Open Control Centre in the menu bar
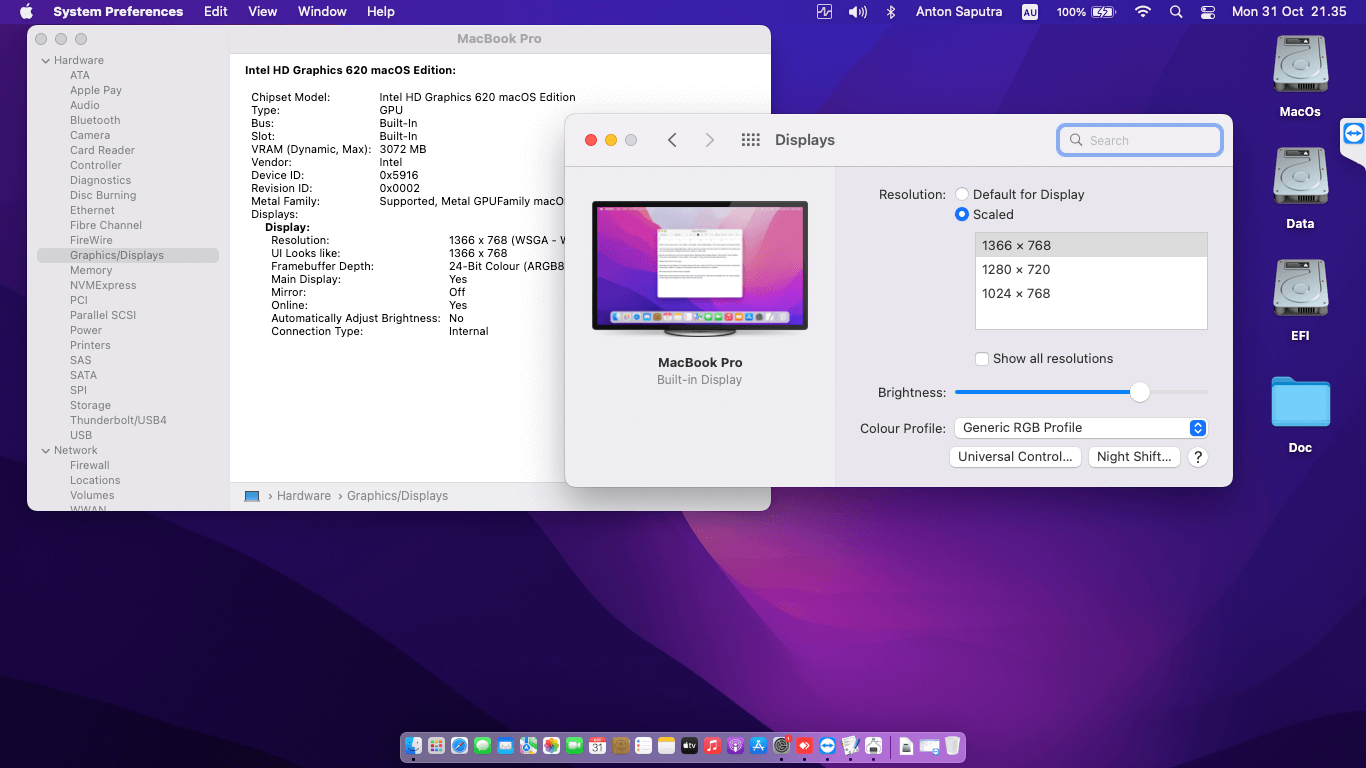The height and width of the screenshot is (768, 1366). click(1208, 12)
